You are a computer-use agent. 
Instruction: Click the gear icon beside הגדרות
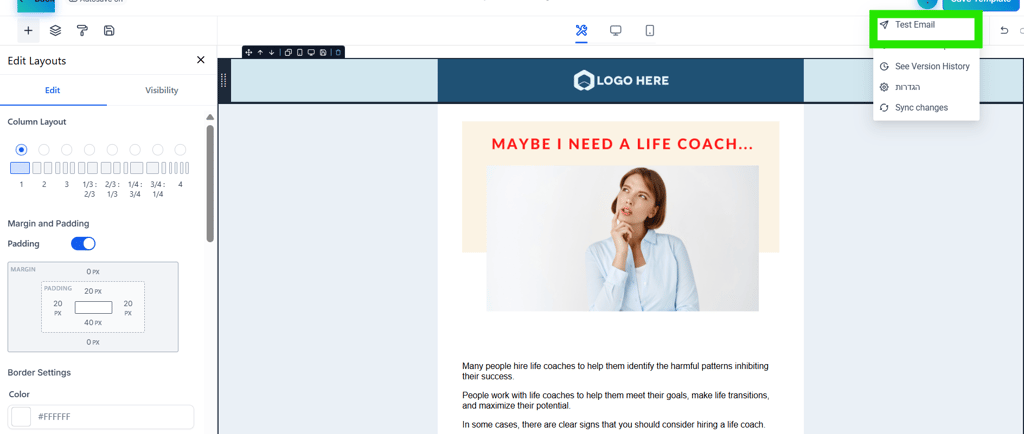coord(884,87)
